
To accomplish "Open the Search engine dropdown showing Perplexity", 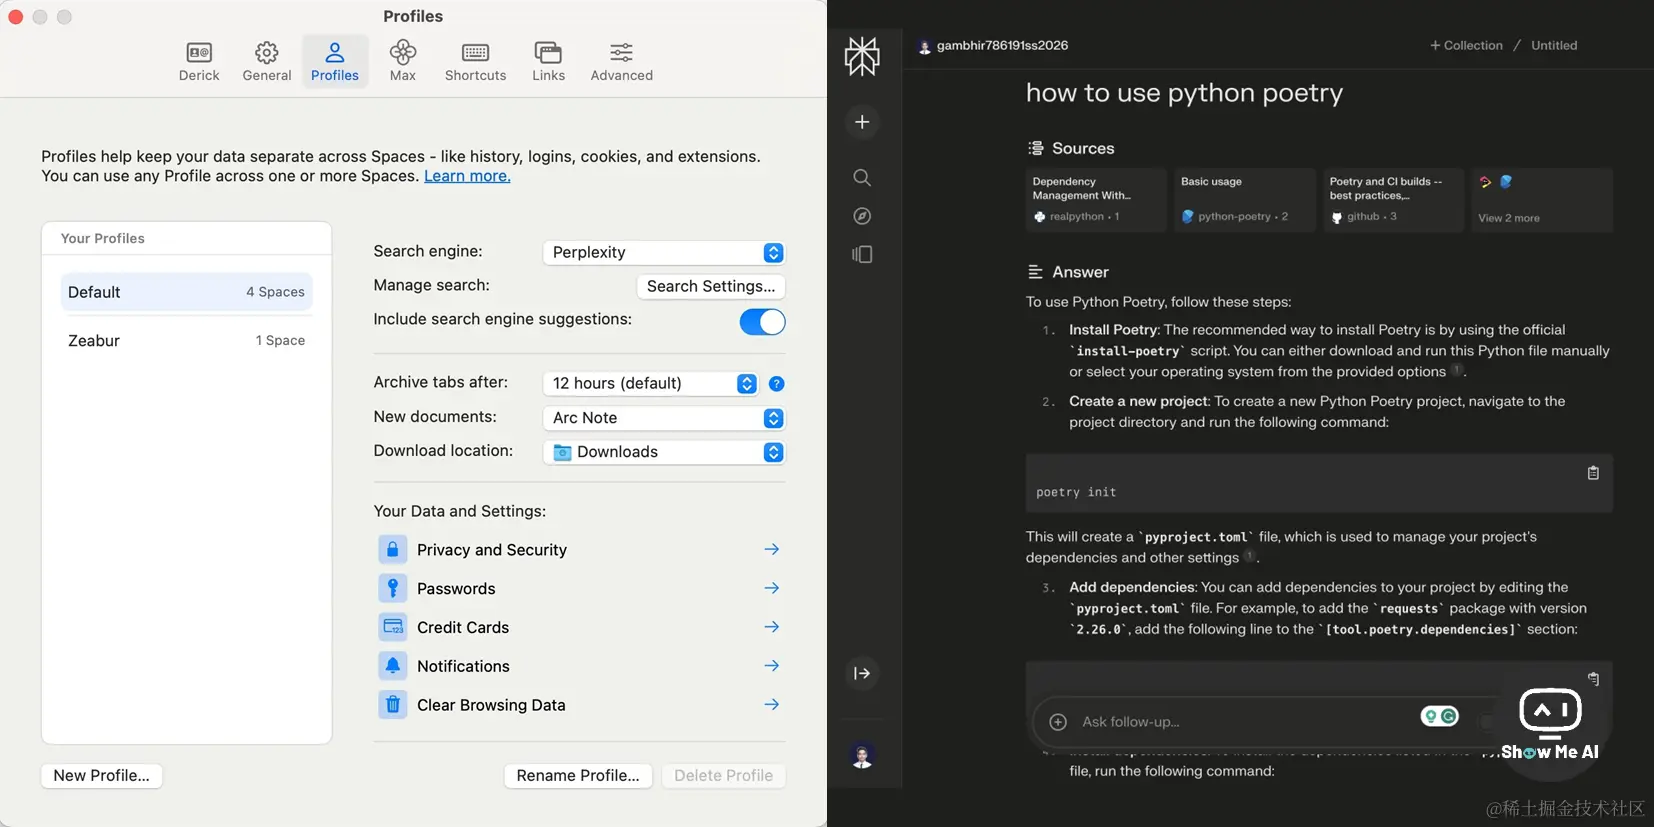I will pyautogui.click(x=664, y=252).
